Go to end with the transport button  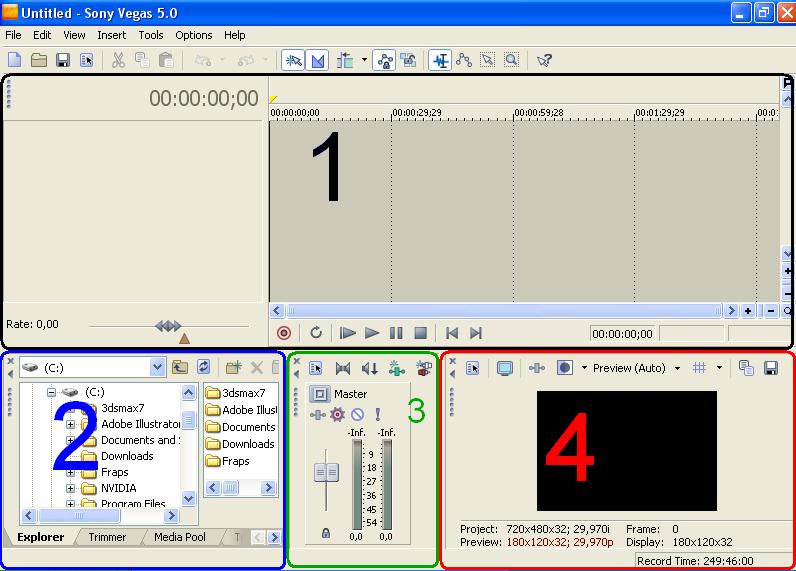click(x=476, y=333)
